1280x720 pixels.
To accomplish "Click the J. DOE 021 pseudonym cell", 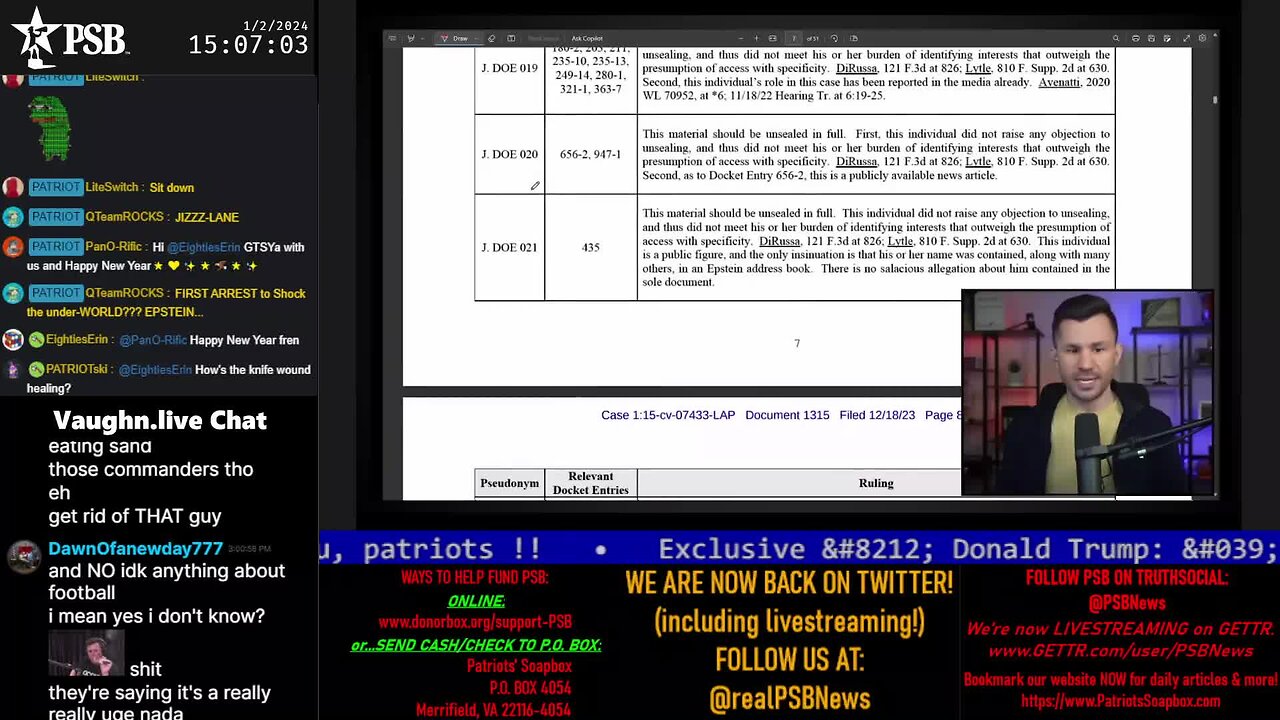I will [509, 247].
